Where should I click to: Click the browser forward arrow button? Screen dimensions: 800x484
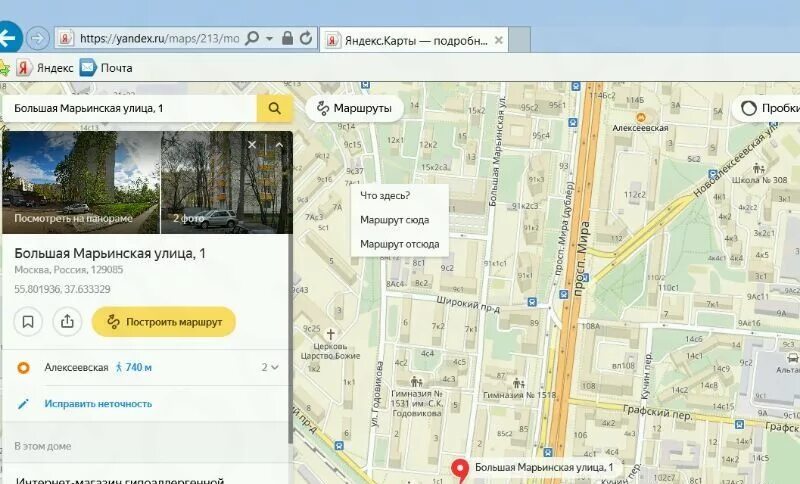[38, 38]
